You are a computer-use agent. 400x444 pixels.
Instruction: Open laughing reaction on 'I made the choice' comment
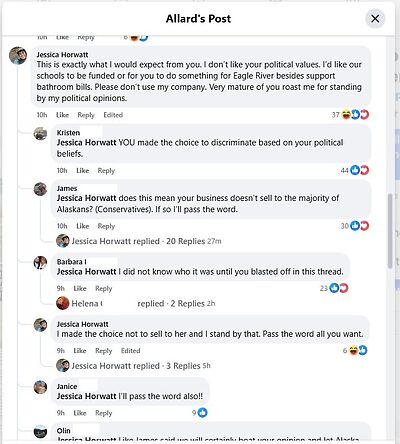point(353,350)
